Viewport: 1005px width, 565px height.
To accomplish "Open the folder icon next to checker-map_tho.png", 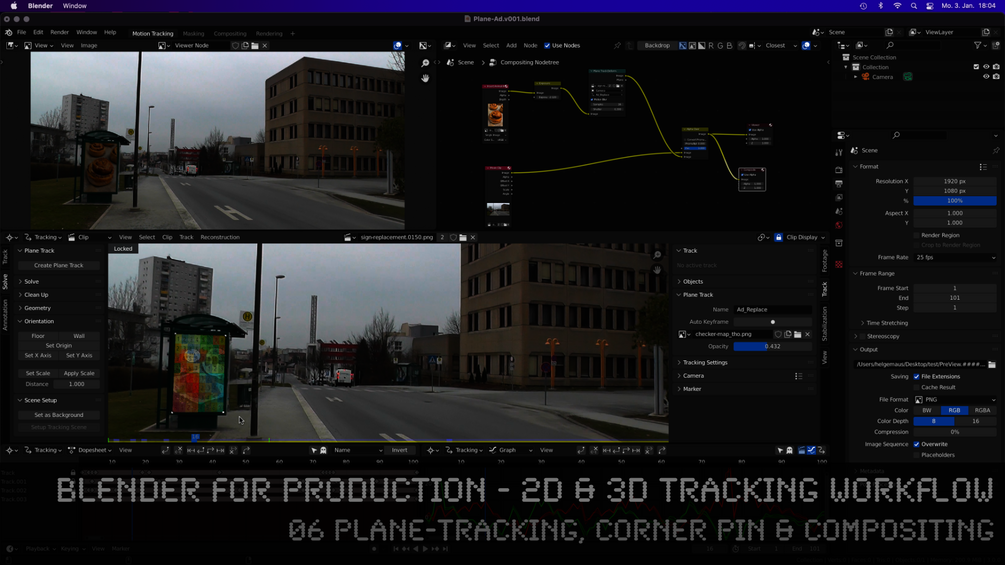I will tap(797, 334).
